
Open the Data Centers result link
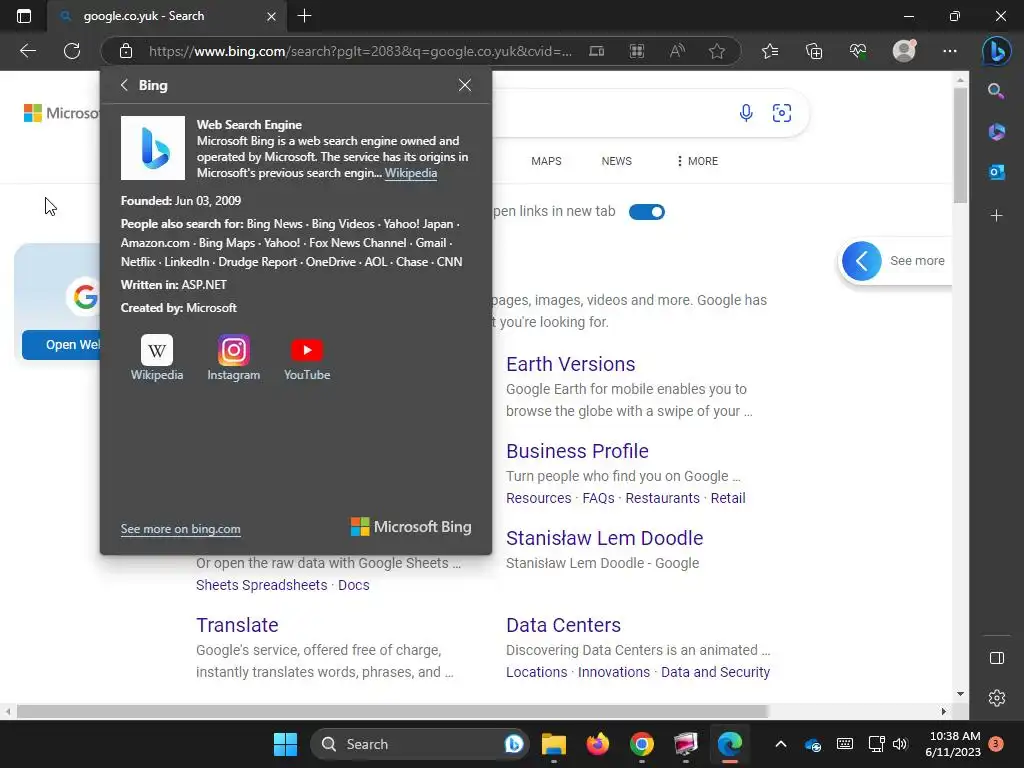pyautogui.click(x=563, y=625)
